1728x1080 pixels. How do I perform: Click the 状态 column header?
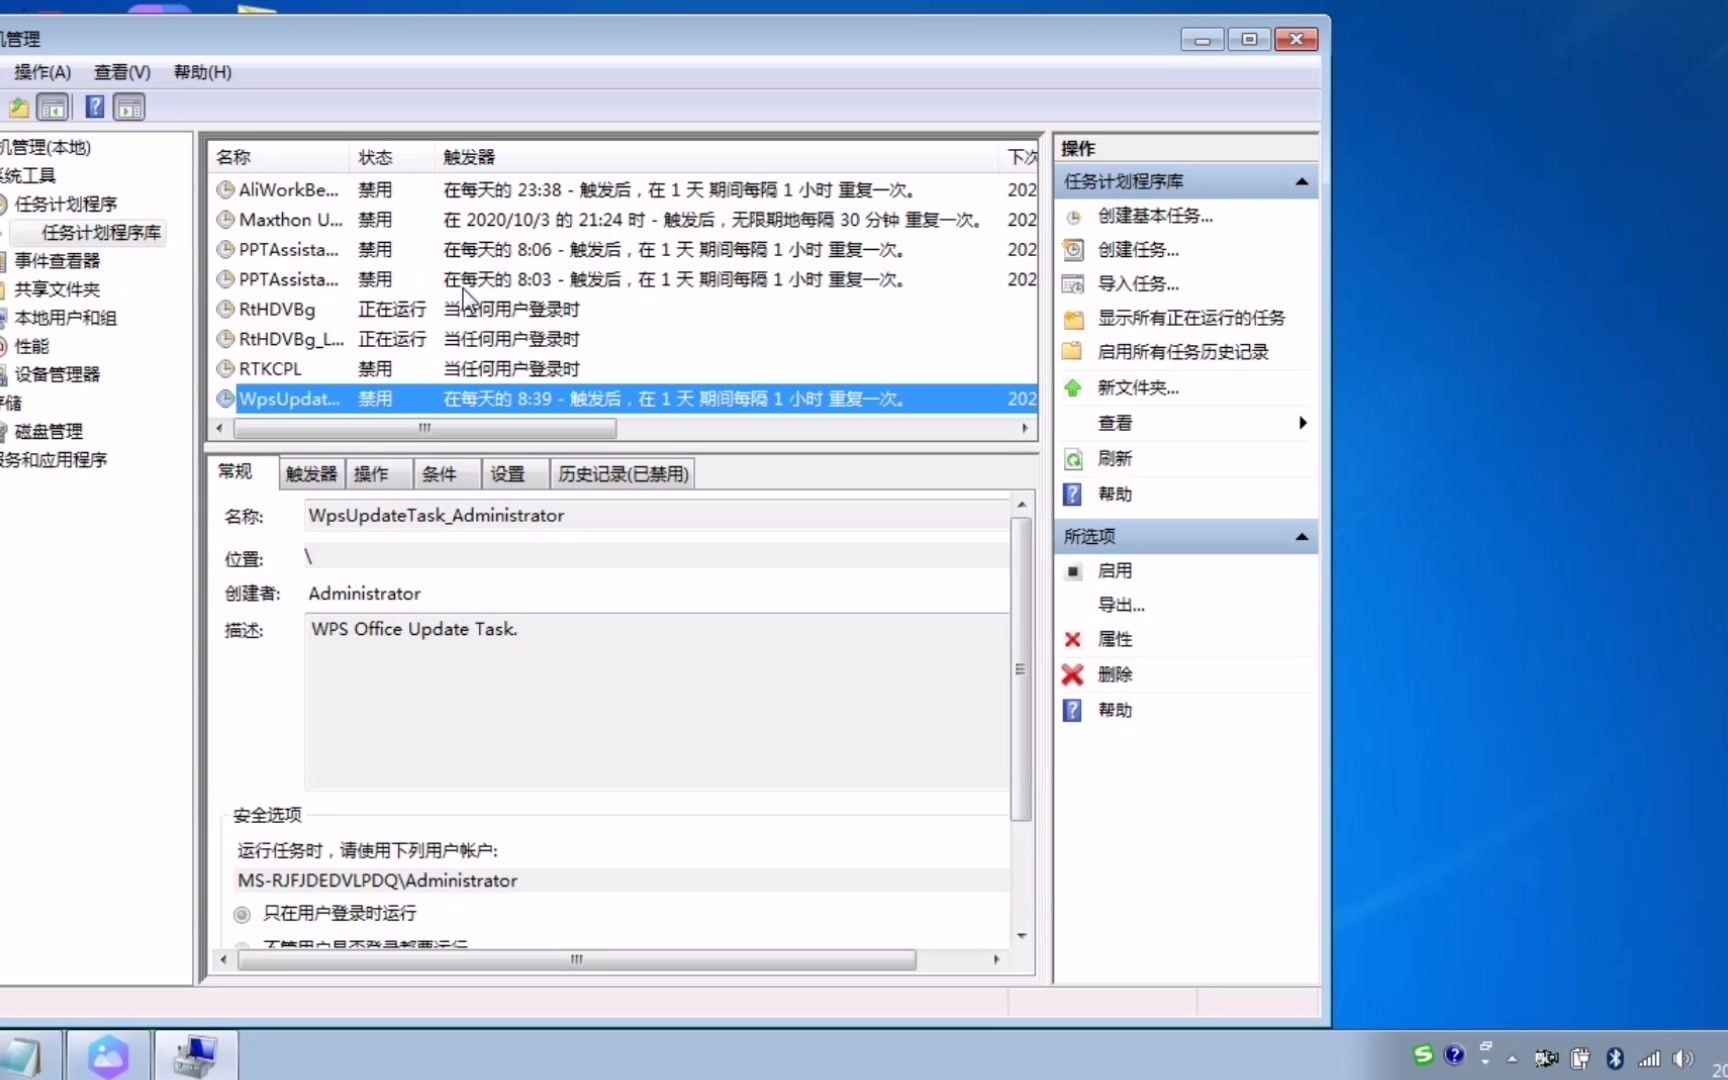tap(392, 157)
